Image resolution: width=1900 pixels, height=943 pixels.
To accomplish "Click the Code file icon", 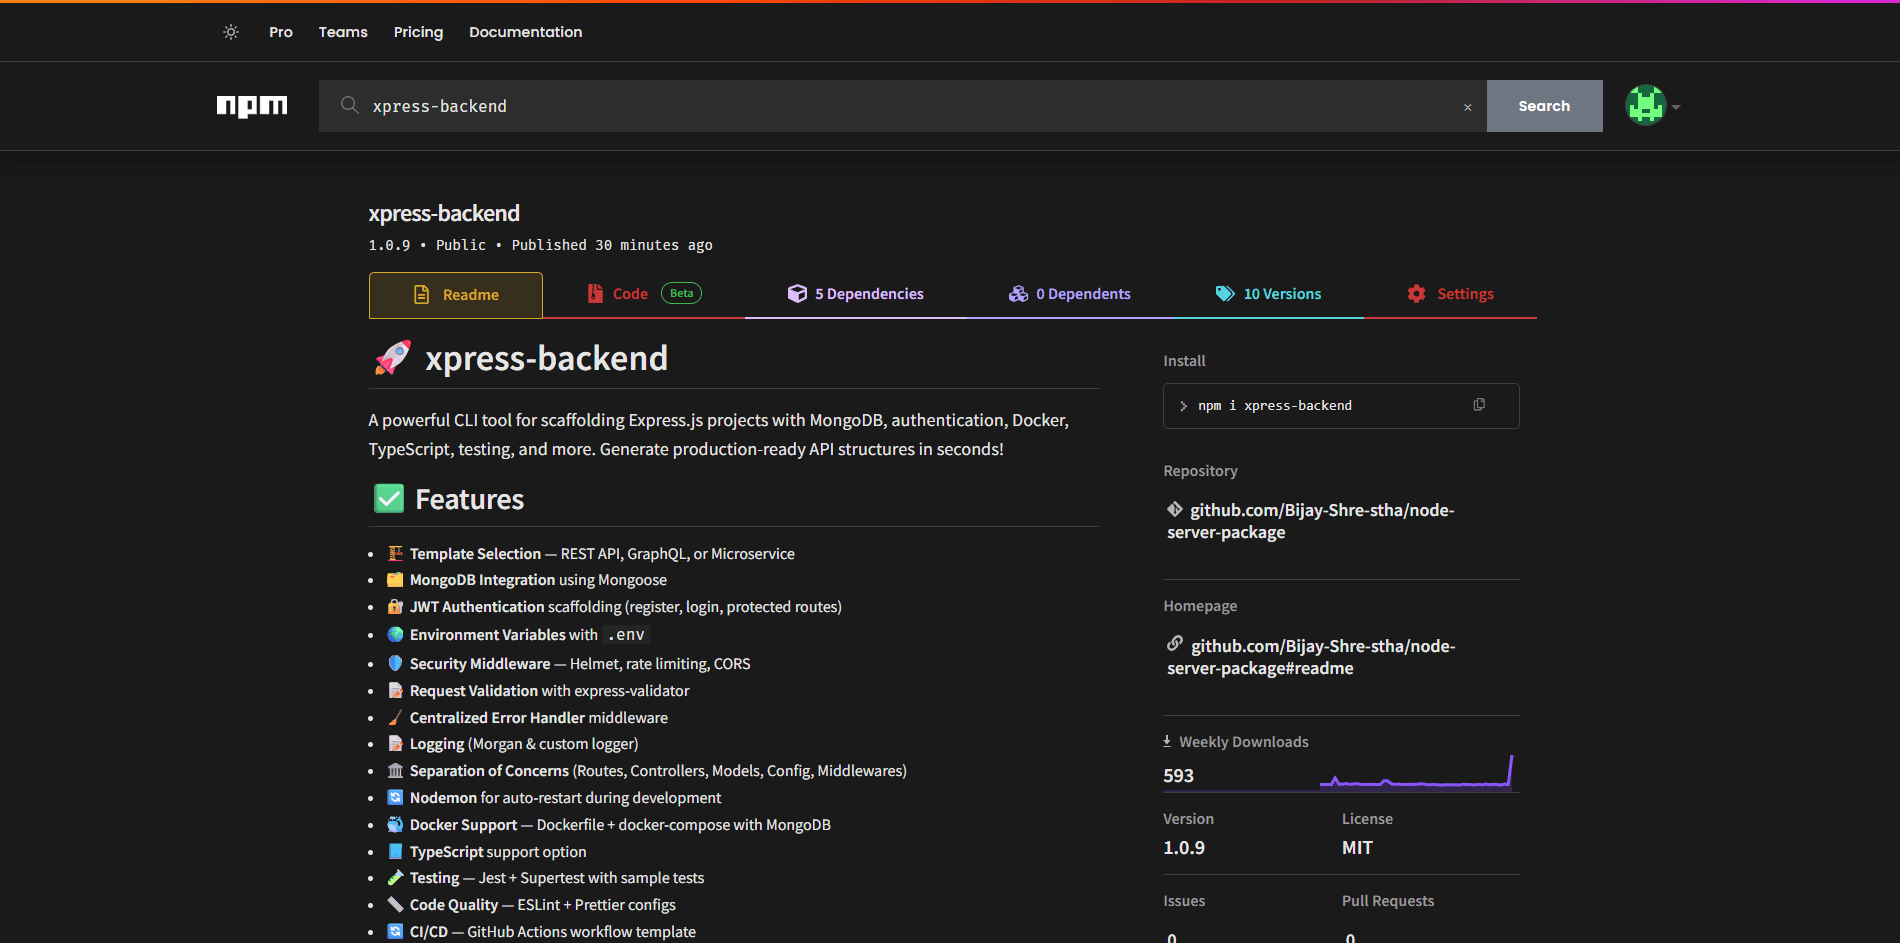I will pyautogui.click(x=595, y=294).
